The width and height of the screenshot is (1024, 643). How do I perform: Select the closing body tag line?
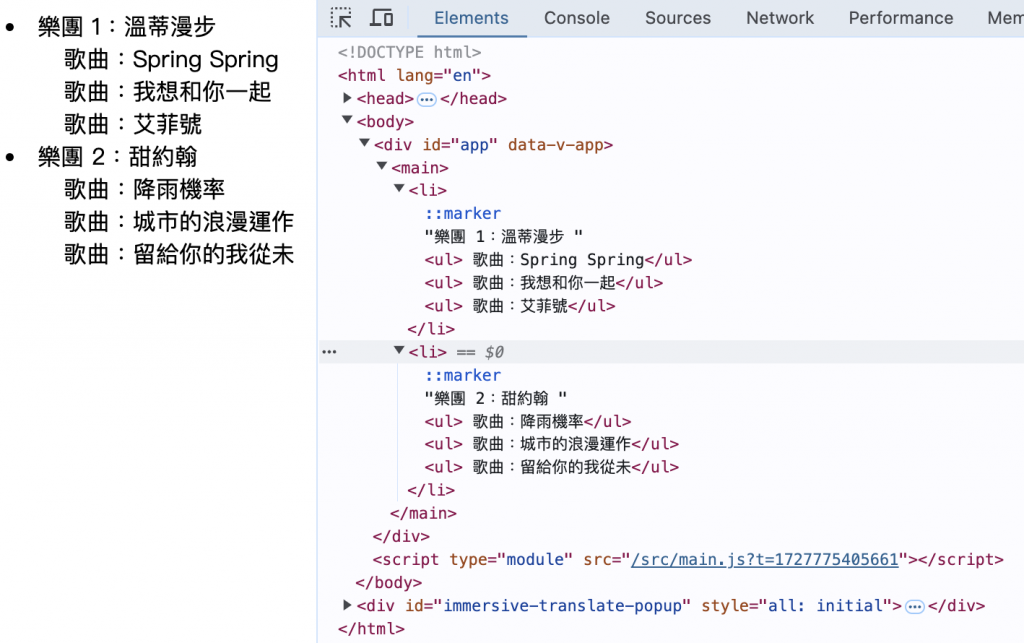click(x=389, y=582)
